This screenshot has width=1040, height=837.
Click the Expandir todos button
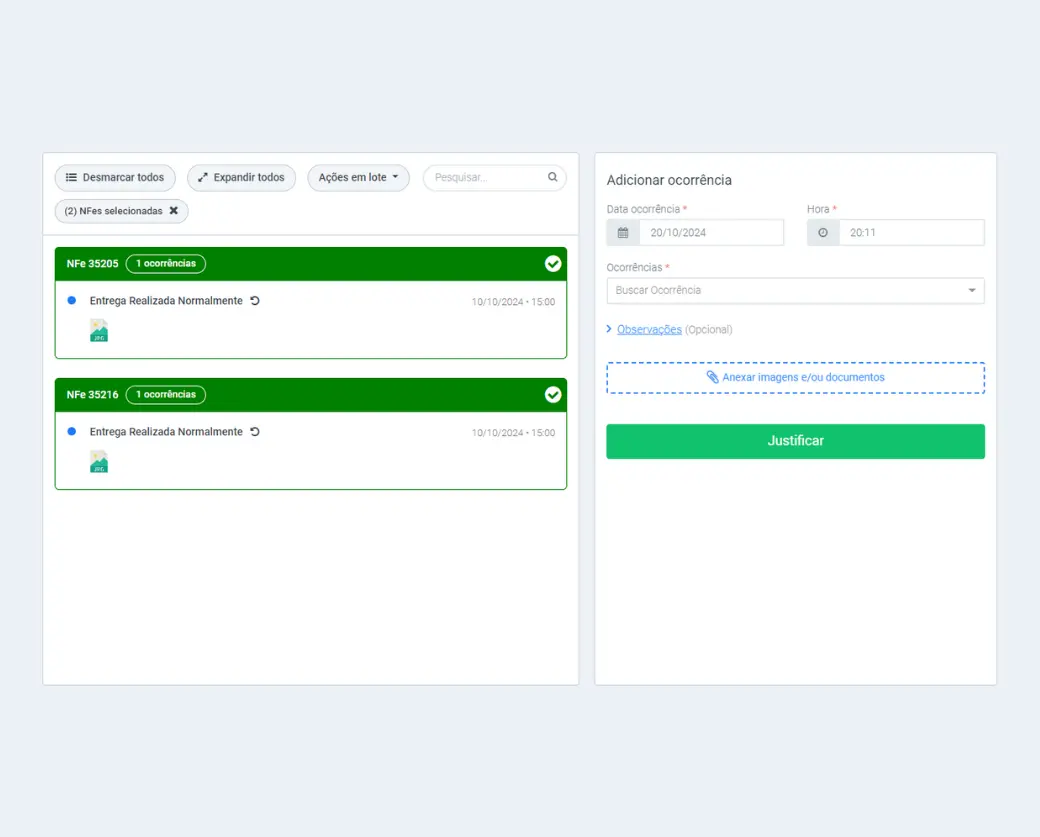point(241,178)
